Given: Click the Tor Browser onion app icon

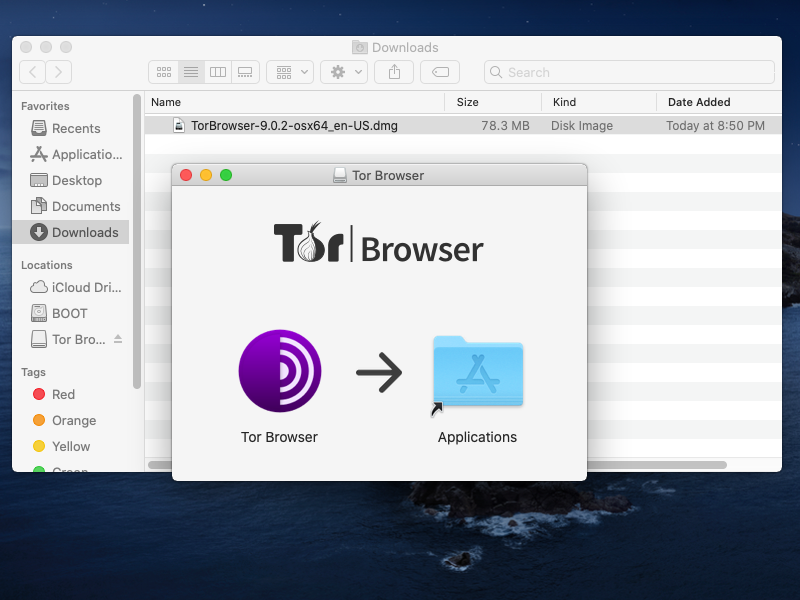Looking at the screenshot, I should (x=280, y=371).
